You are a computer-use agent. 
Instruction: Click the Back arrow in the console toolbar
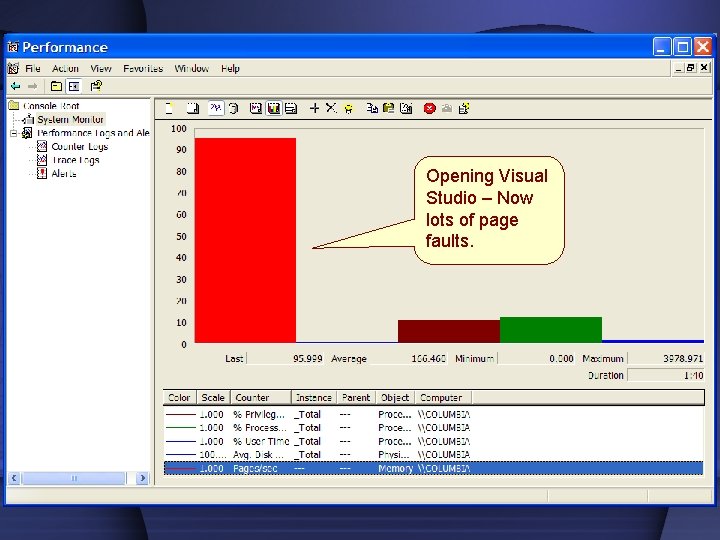click(x=16, y=86)
